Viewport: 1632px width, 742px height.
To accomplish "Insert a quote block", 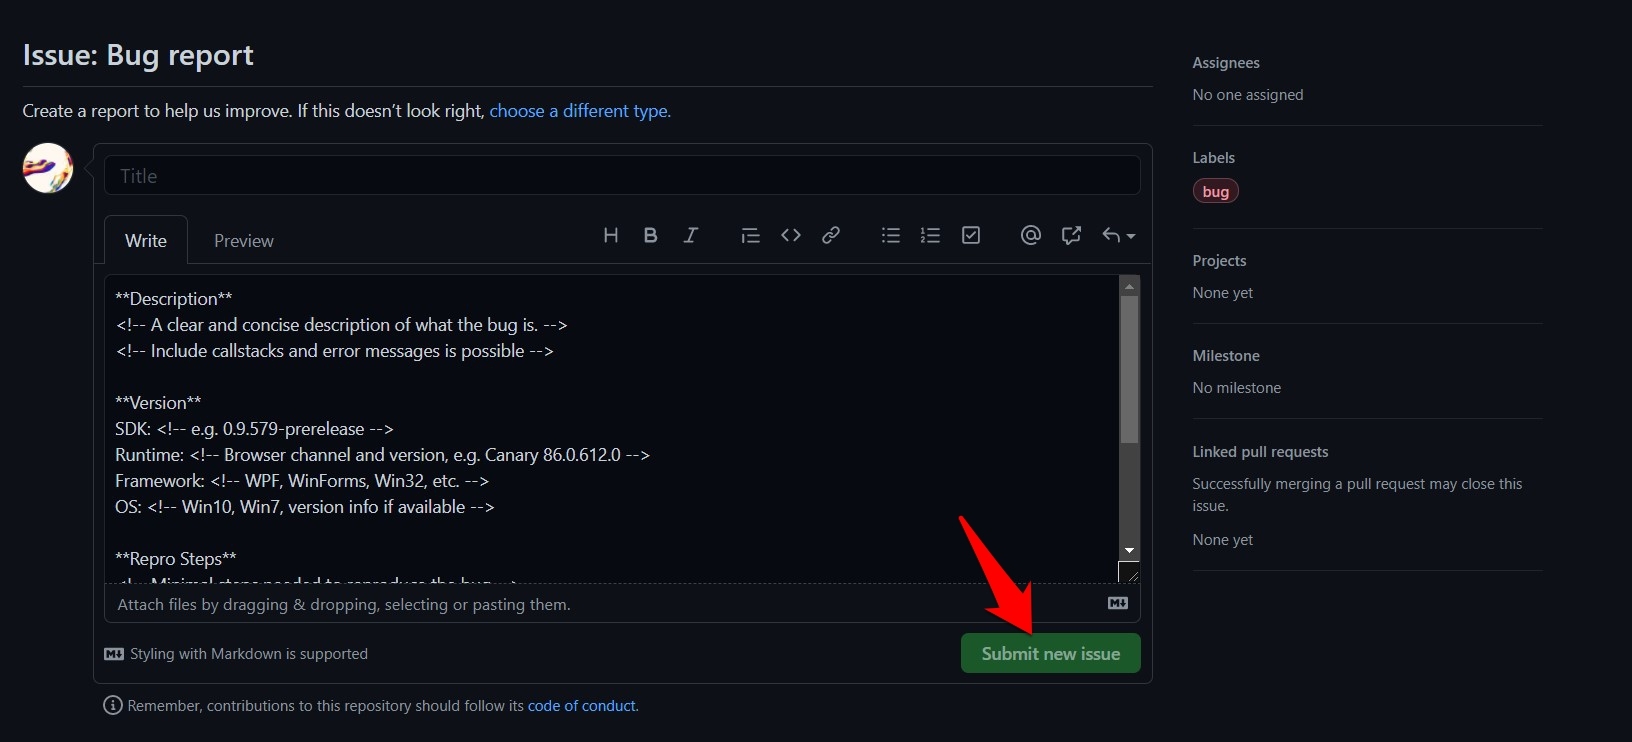I will [x=750, y=235].
